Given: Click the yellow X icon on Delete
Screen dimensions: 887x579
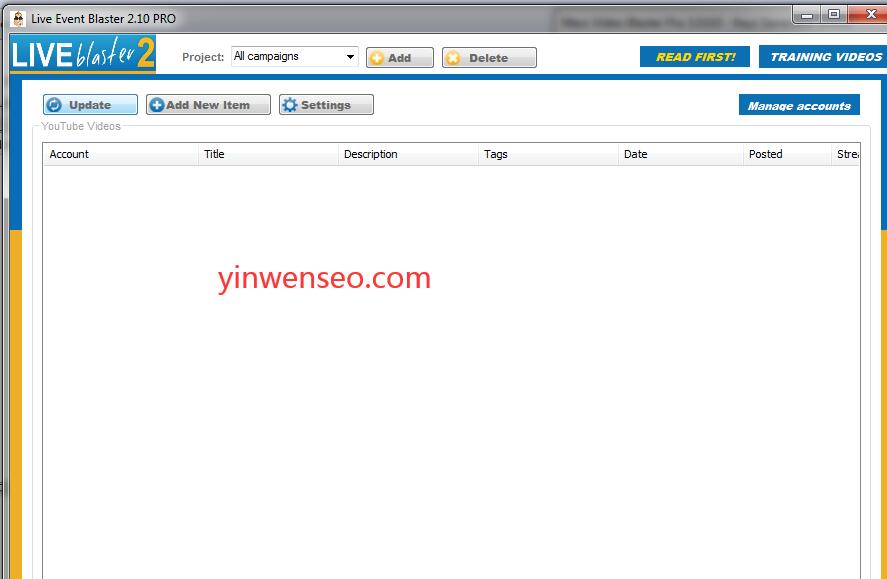Looking at the screenshot, I should (453, 58).
